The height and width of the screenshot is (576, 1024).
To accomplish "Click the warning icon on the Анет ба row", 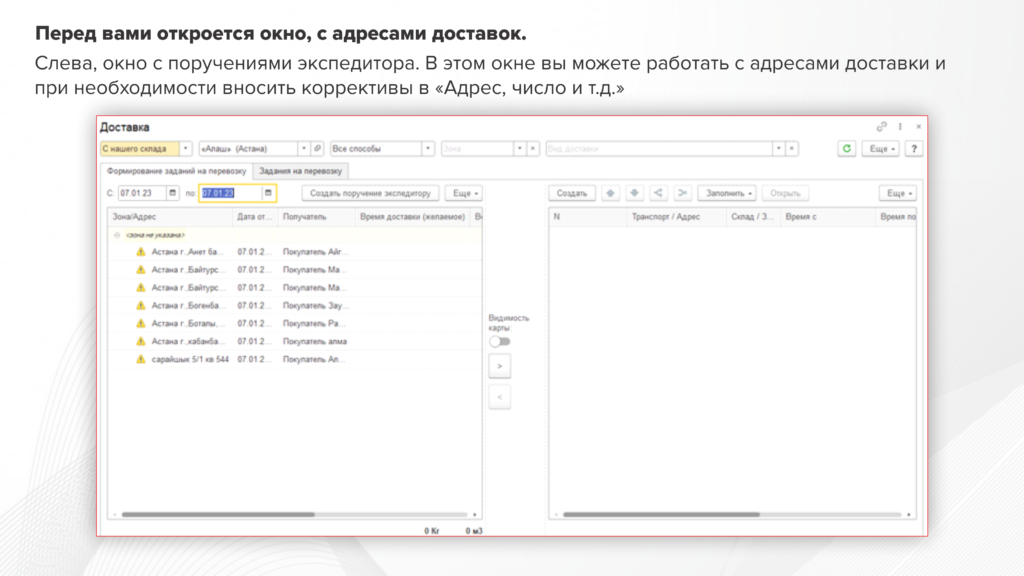I will (x=140, y=251).
